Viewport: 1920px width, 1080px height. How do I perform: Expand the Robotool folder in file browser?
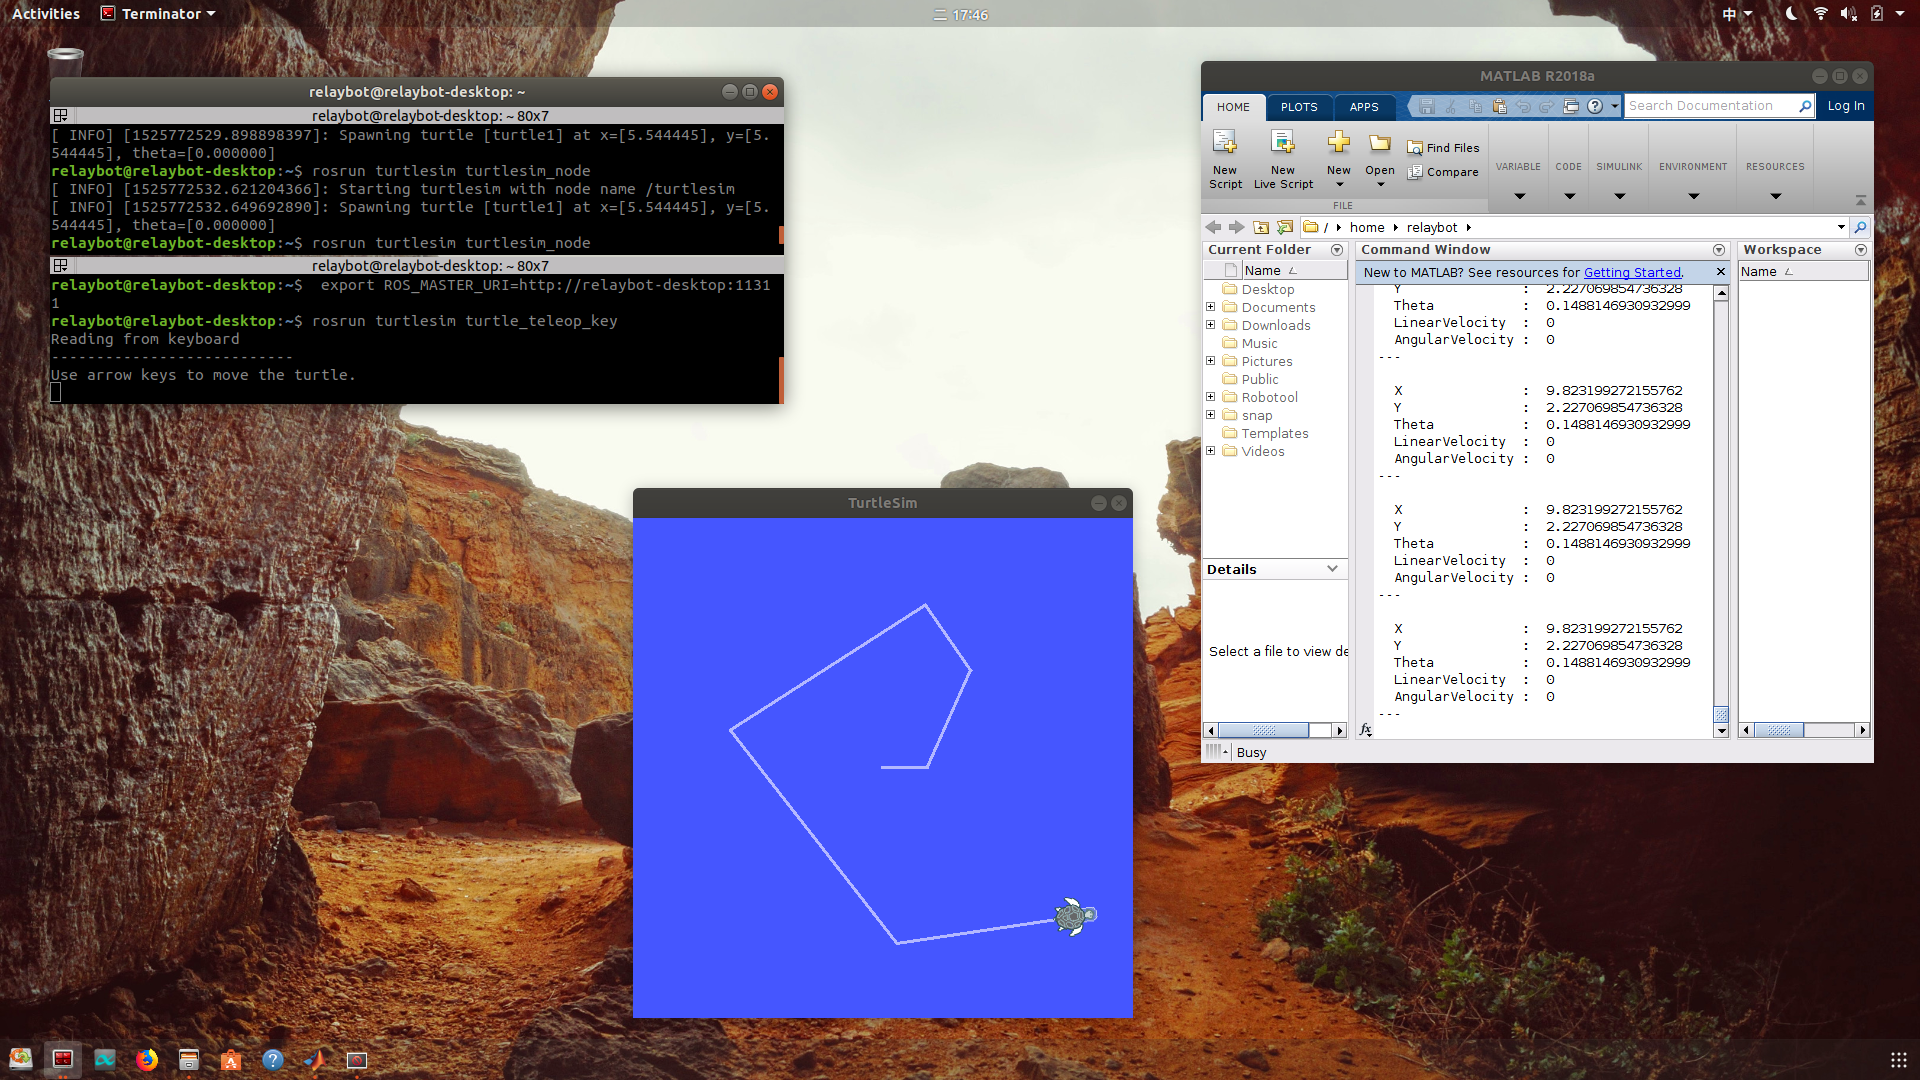coord(1211,397)
